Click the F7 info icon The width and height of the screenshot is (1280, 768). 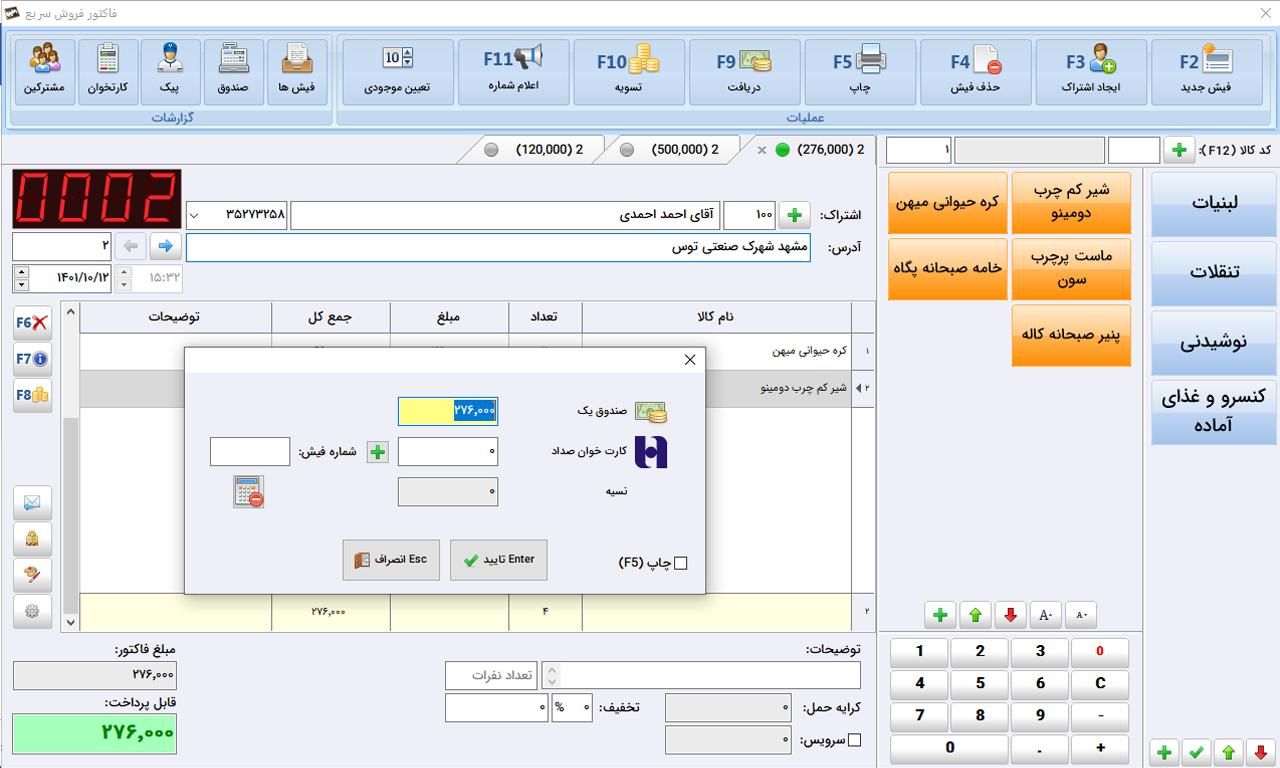[32, 359]
